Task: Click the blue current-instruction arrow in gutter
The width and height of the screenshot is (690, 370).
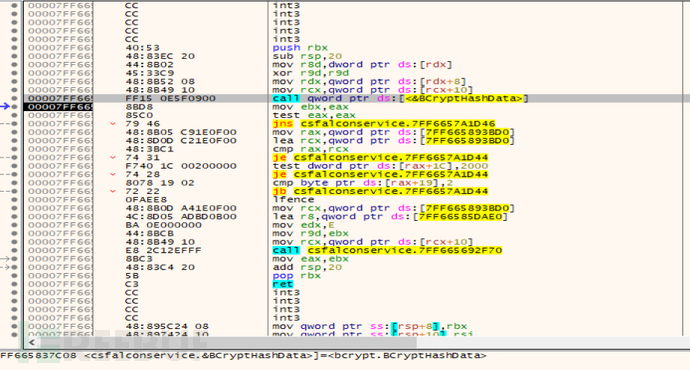Action: pyautogui.click(x=5, y=106)
